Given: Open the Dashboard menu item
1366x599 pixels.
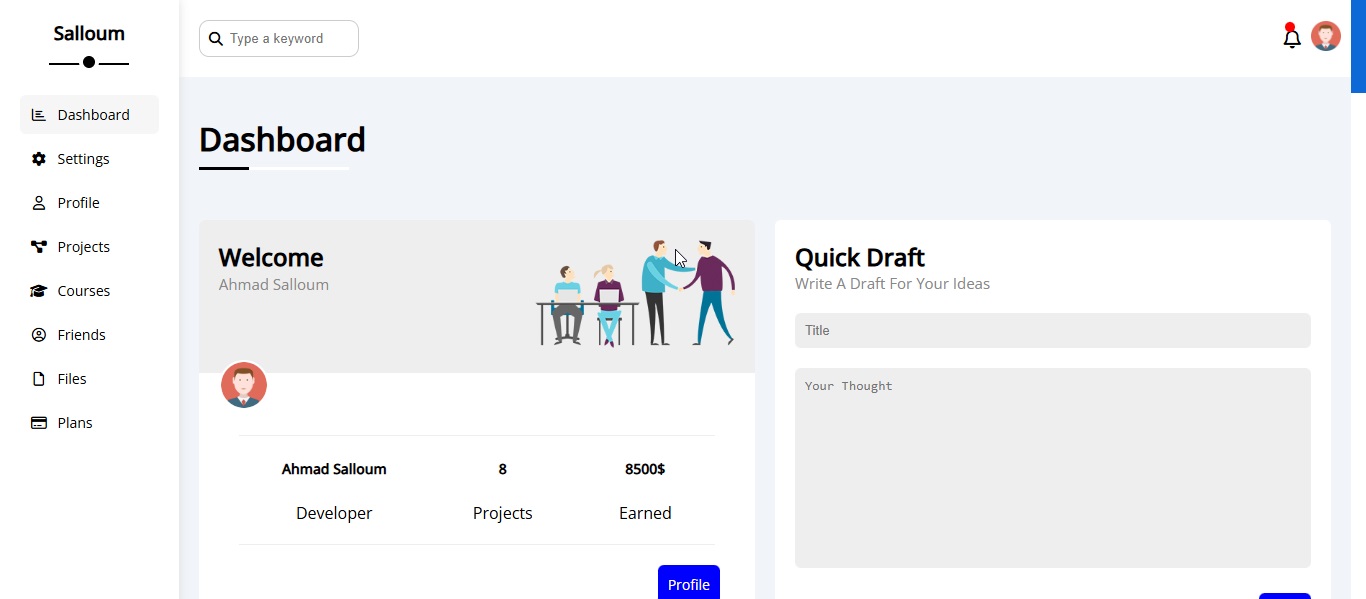Looking at the screenshot, I should coord(89,115).
